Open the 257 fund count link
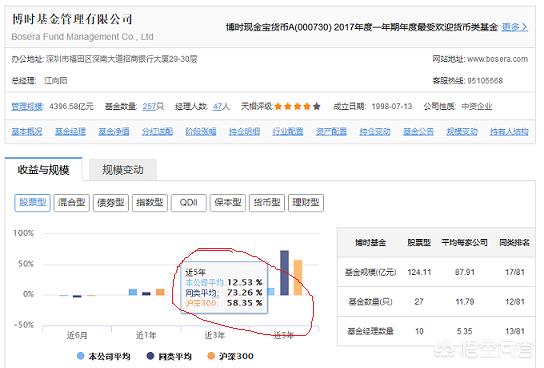The height and width of the screenshot is (368, 544). [149, 106]
